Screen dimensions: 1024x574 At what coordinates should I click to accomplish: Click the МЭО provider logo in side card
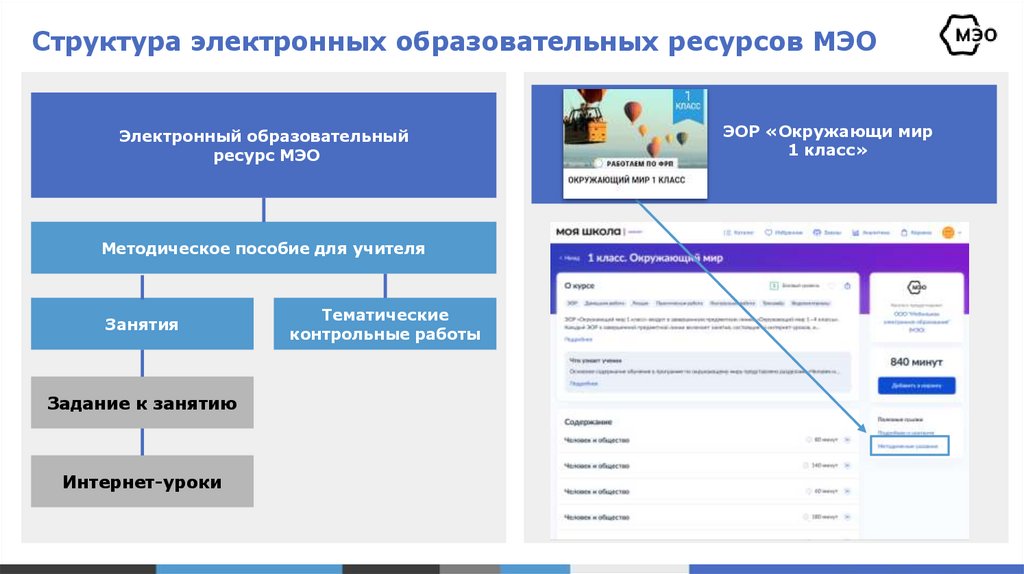pyautogui.click(x=916, y=287)
